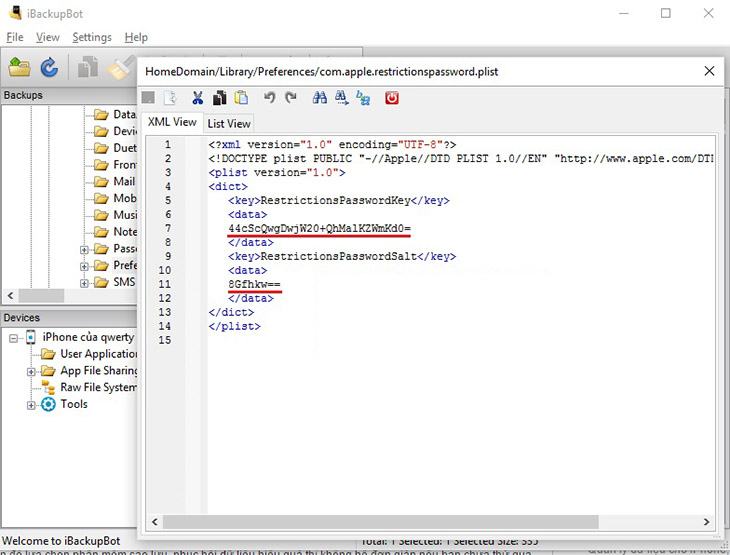Click the RestrictionsPasswordSalt key line
This screenshot has width=730, height=555.
pyautogui.click(x=342, y=257)
